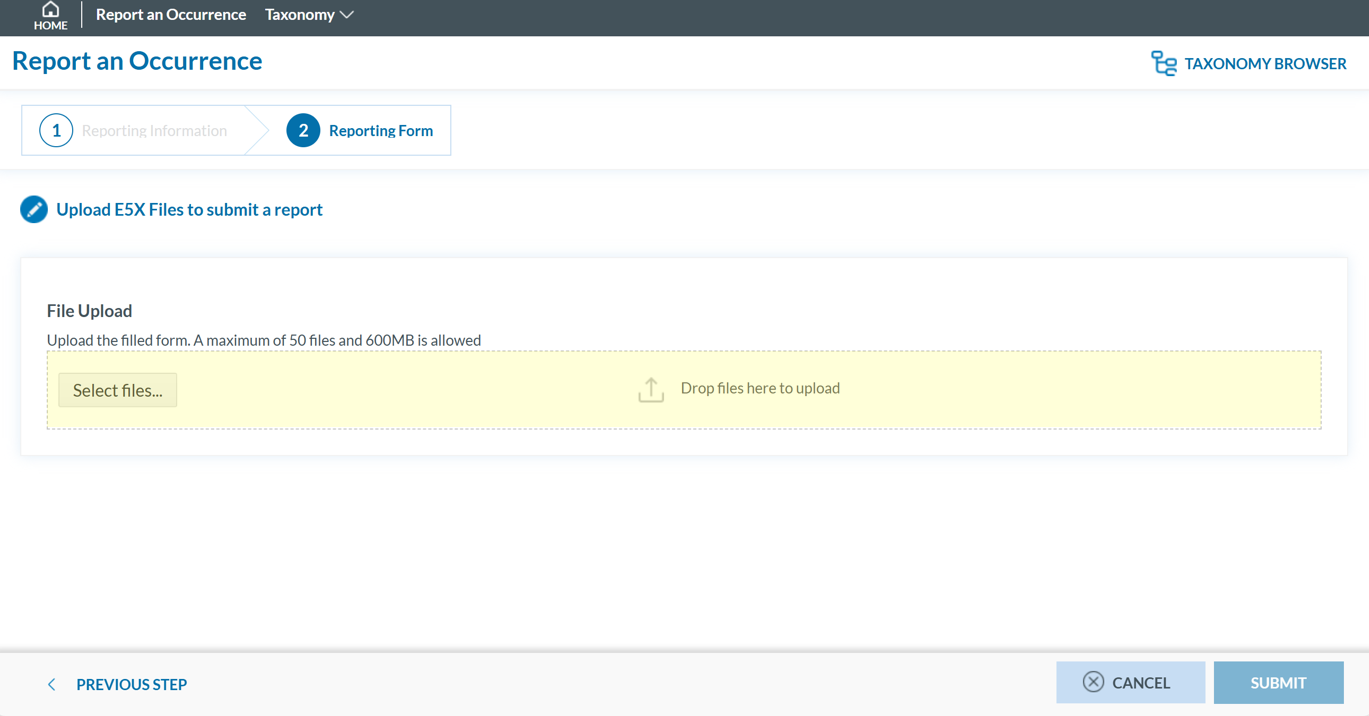Image resolution: width=1369 pixels, height=716 pixels.
Task: Select the Reporting Form step label
Action: (x=380, y=131)
